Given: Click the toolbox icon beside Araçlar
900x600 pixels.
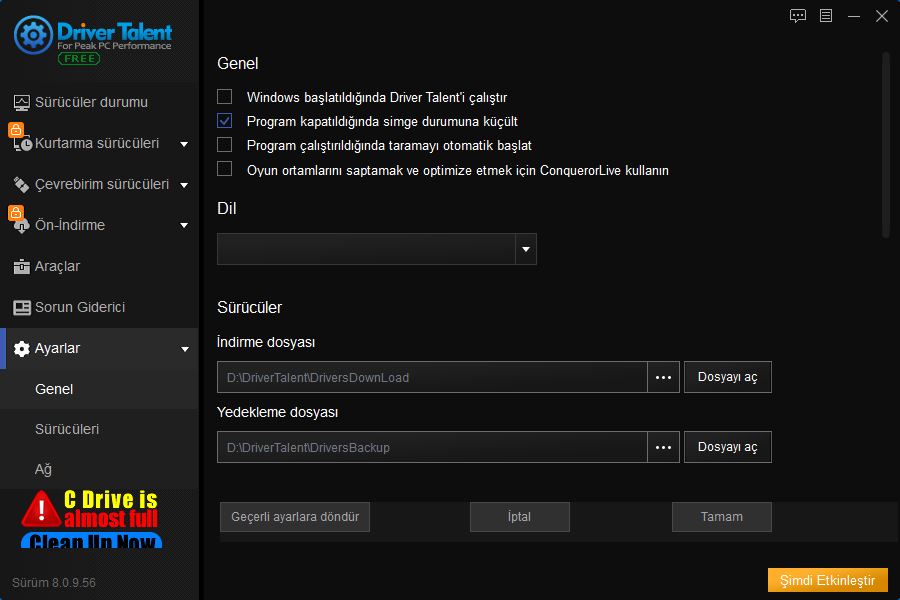Looking at the screenshot, I should point(21,266).
